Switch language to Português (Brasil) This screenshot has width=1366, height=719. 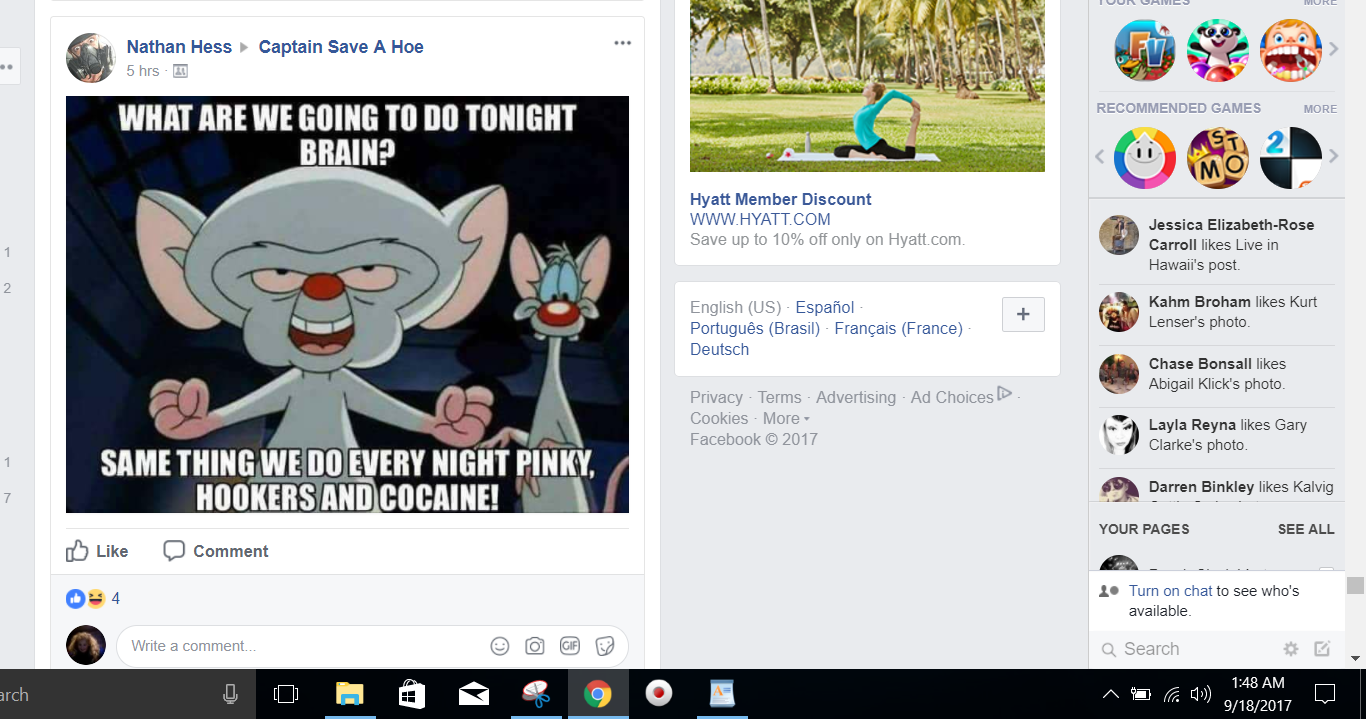755,328
